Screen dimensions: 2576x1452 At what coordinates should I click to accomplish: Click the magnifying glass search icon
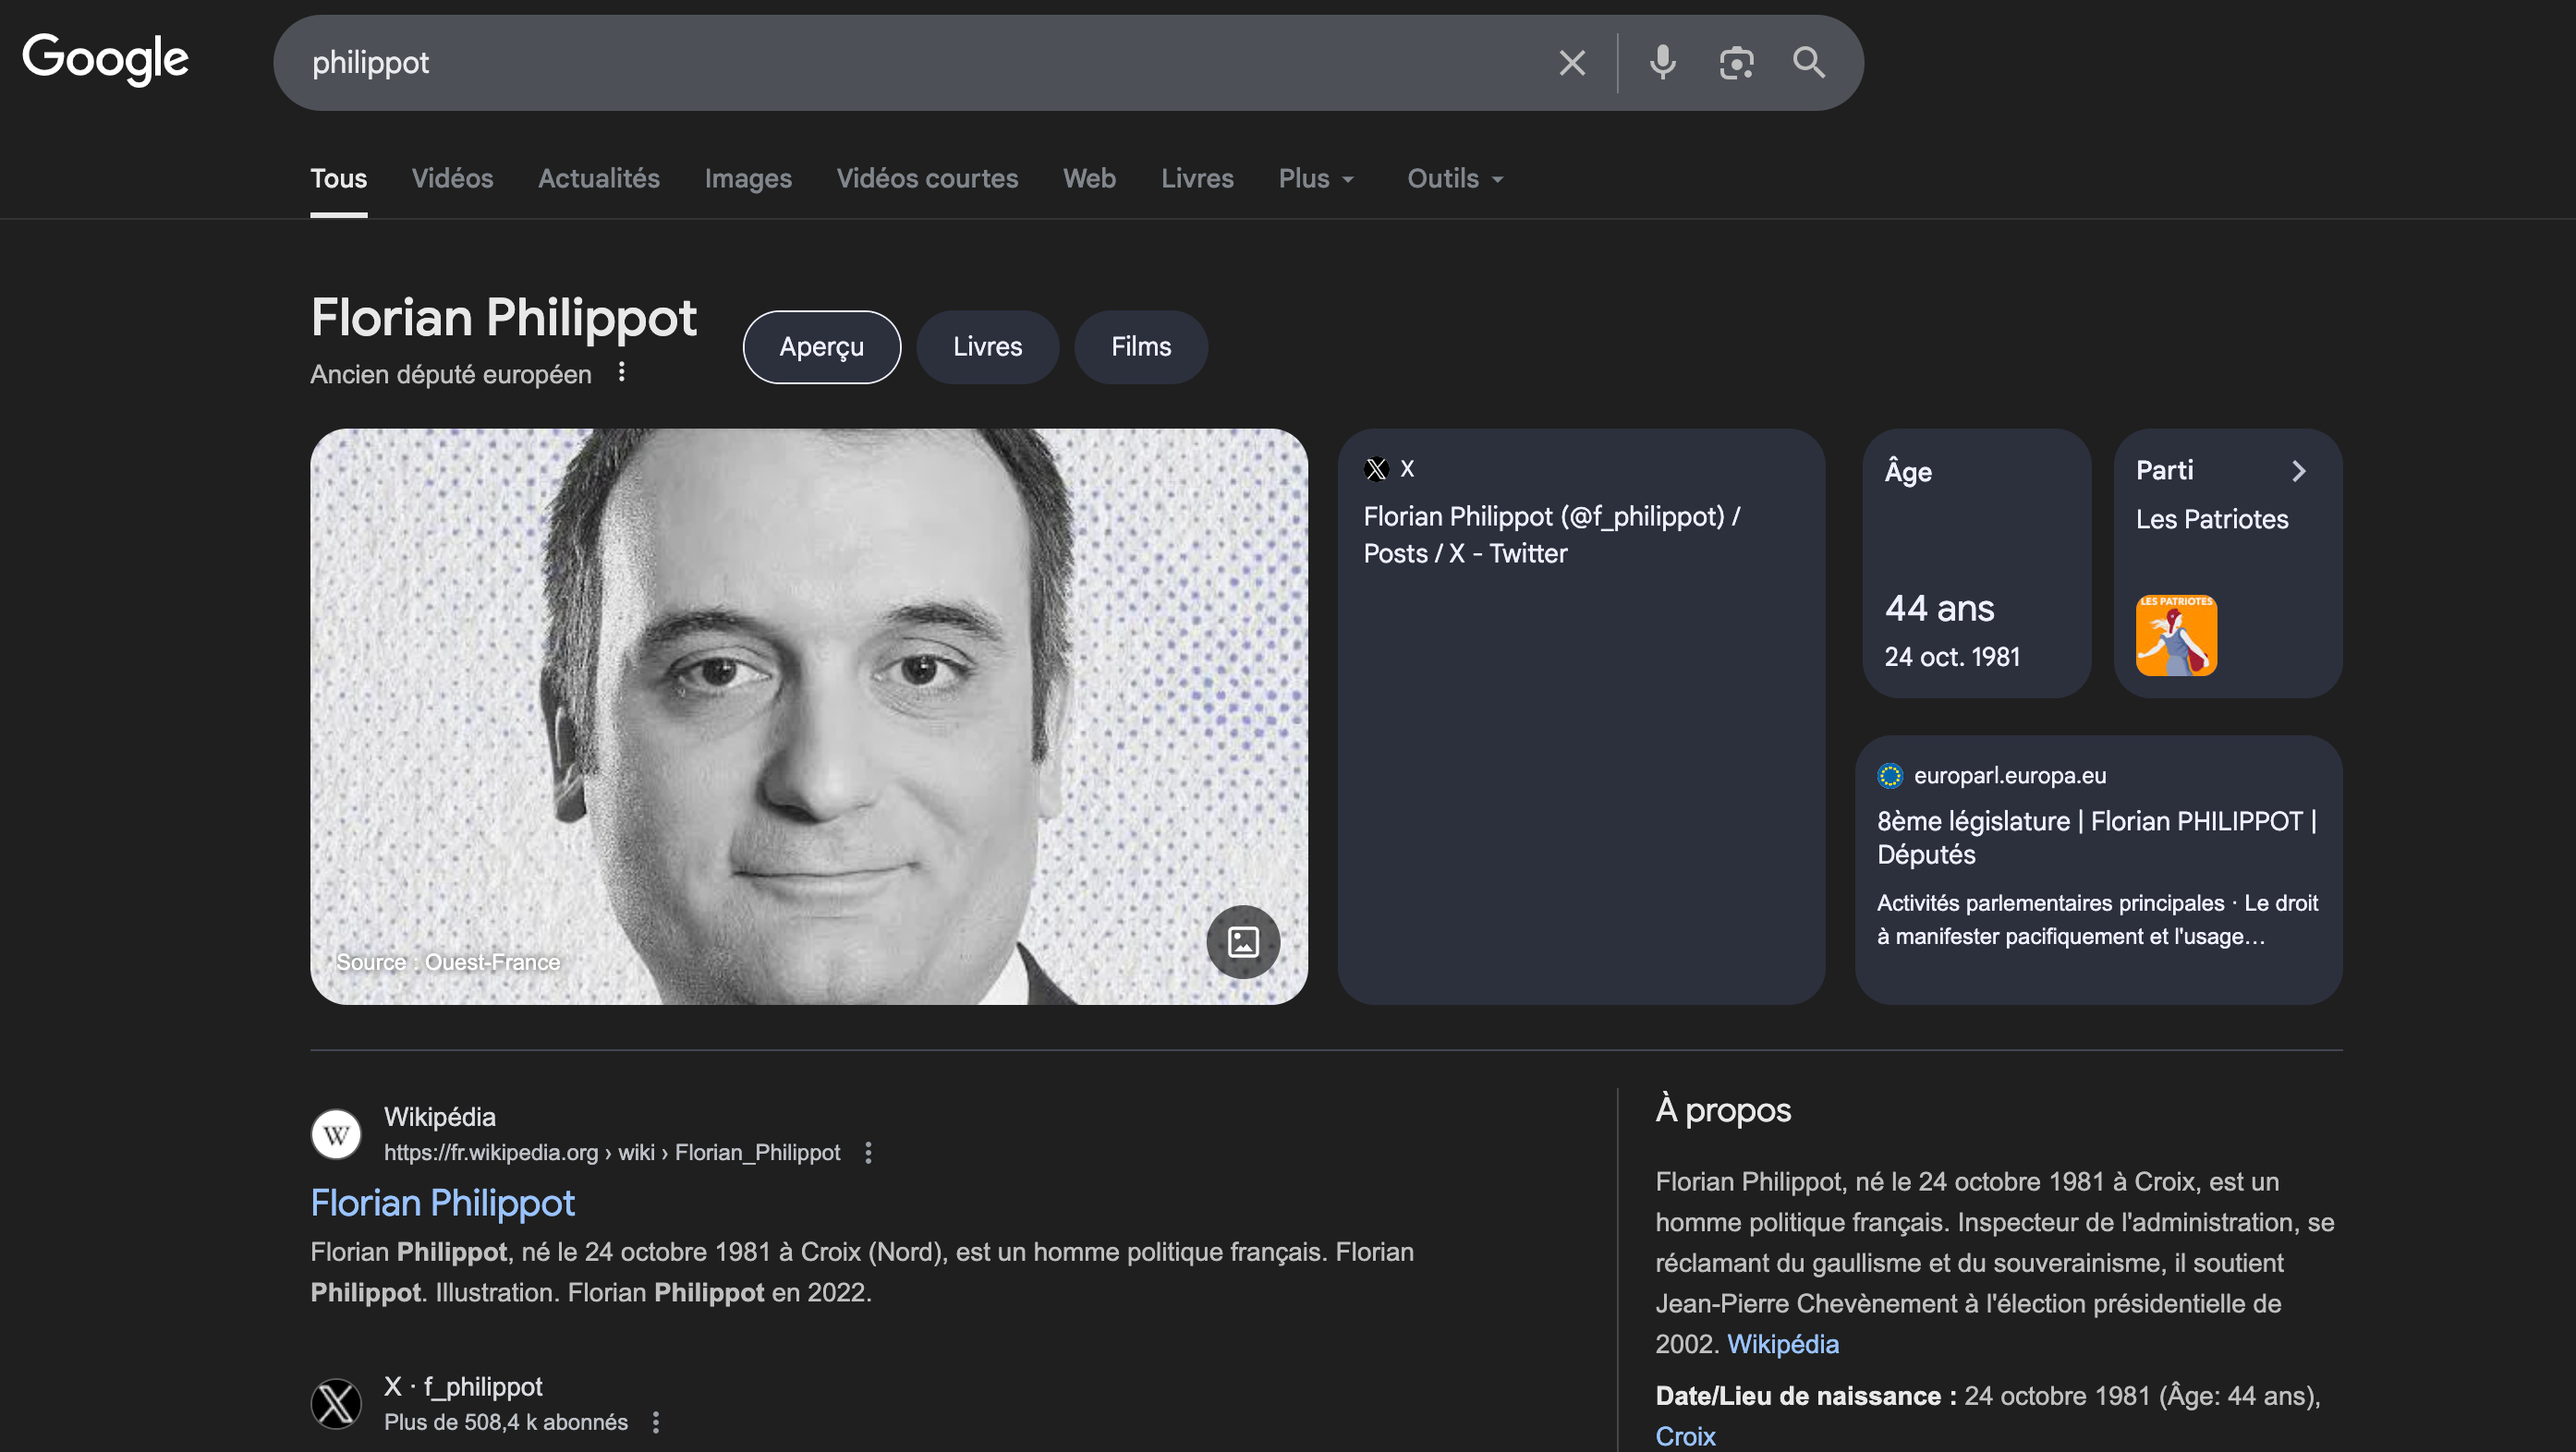coord(1809,63)
